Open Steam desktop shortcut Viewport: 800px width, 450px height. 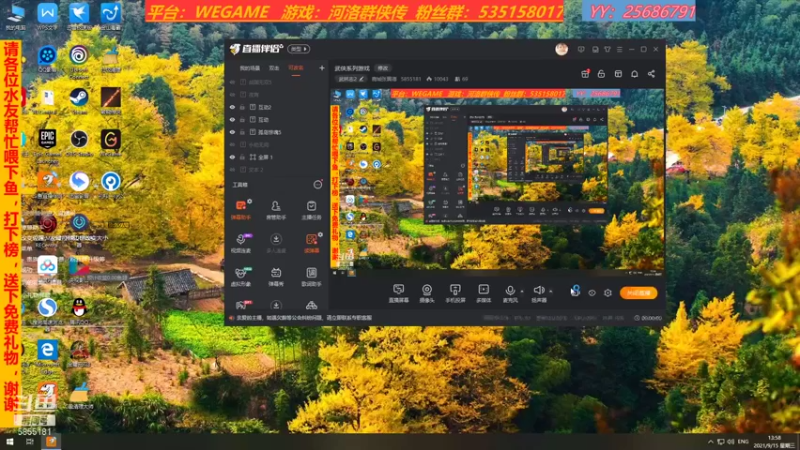tap(79, 100)
